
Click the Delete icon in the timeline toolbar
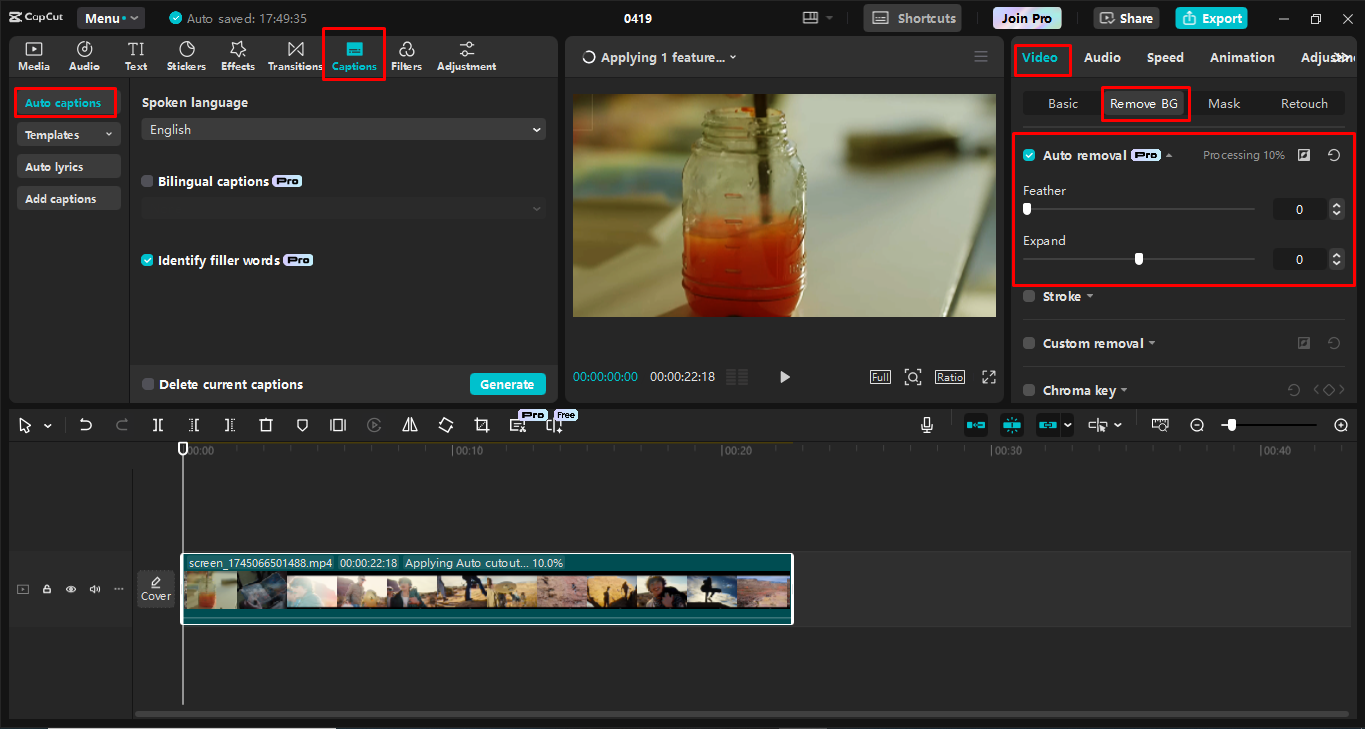(x=265, y=425)
